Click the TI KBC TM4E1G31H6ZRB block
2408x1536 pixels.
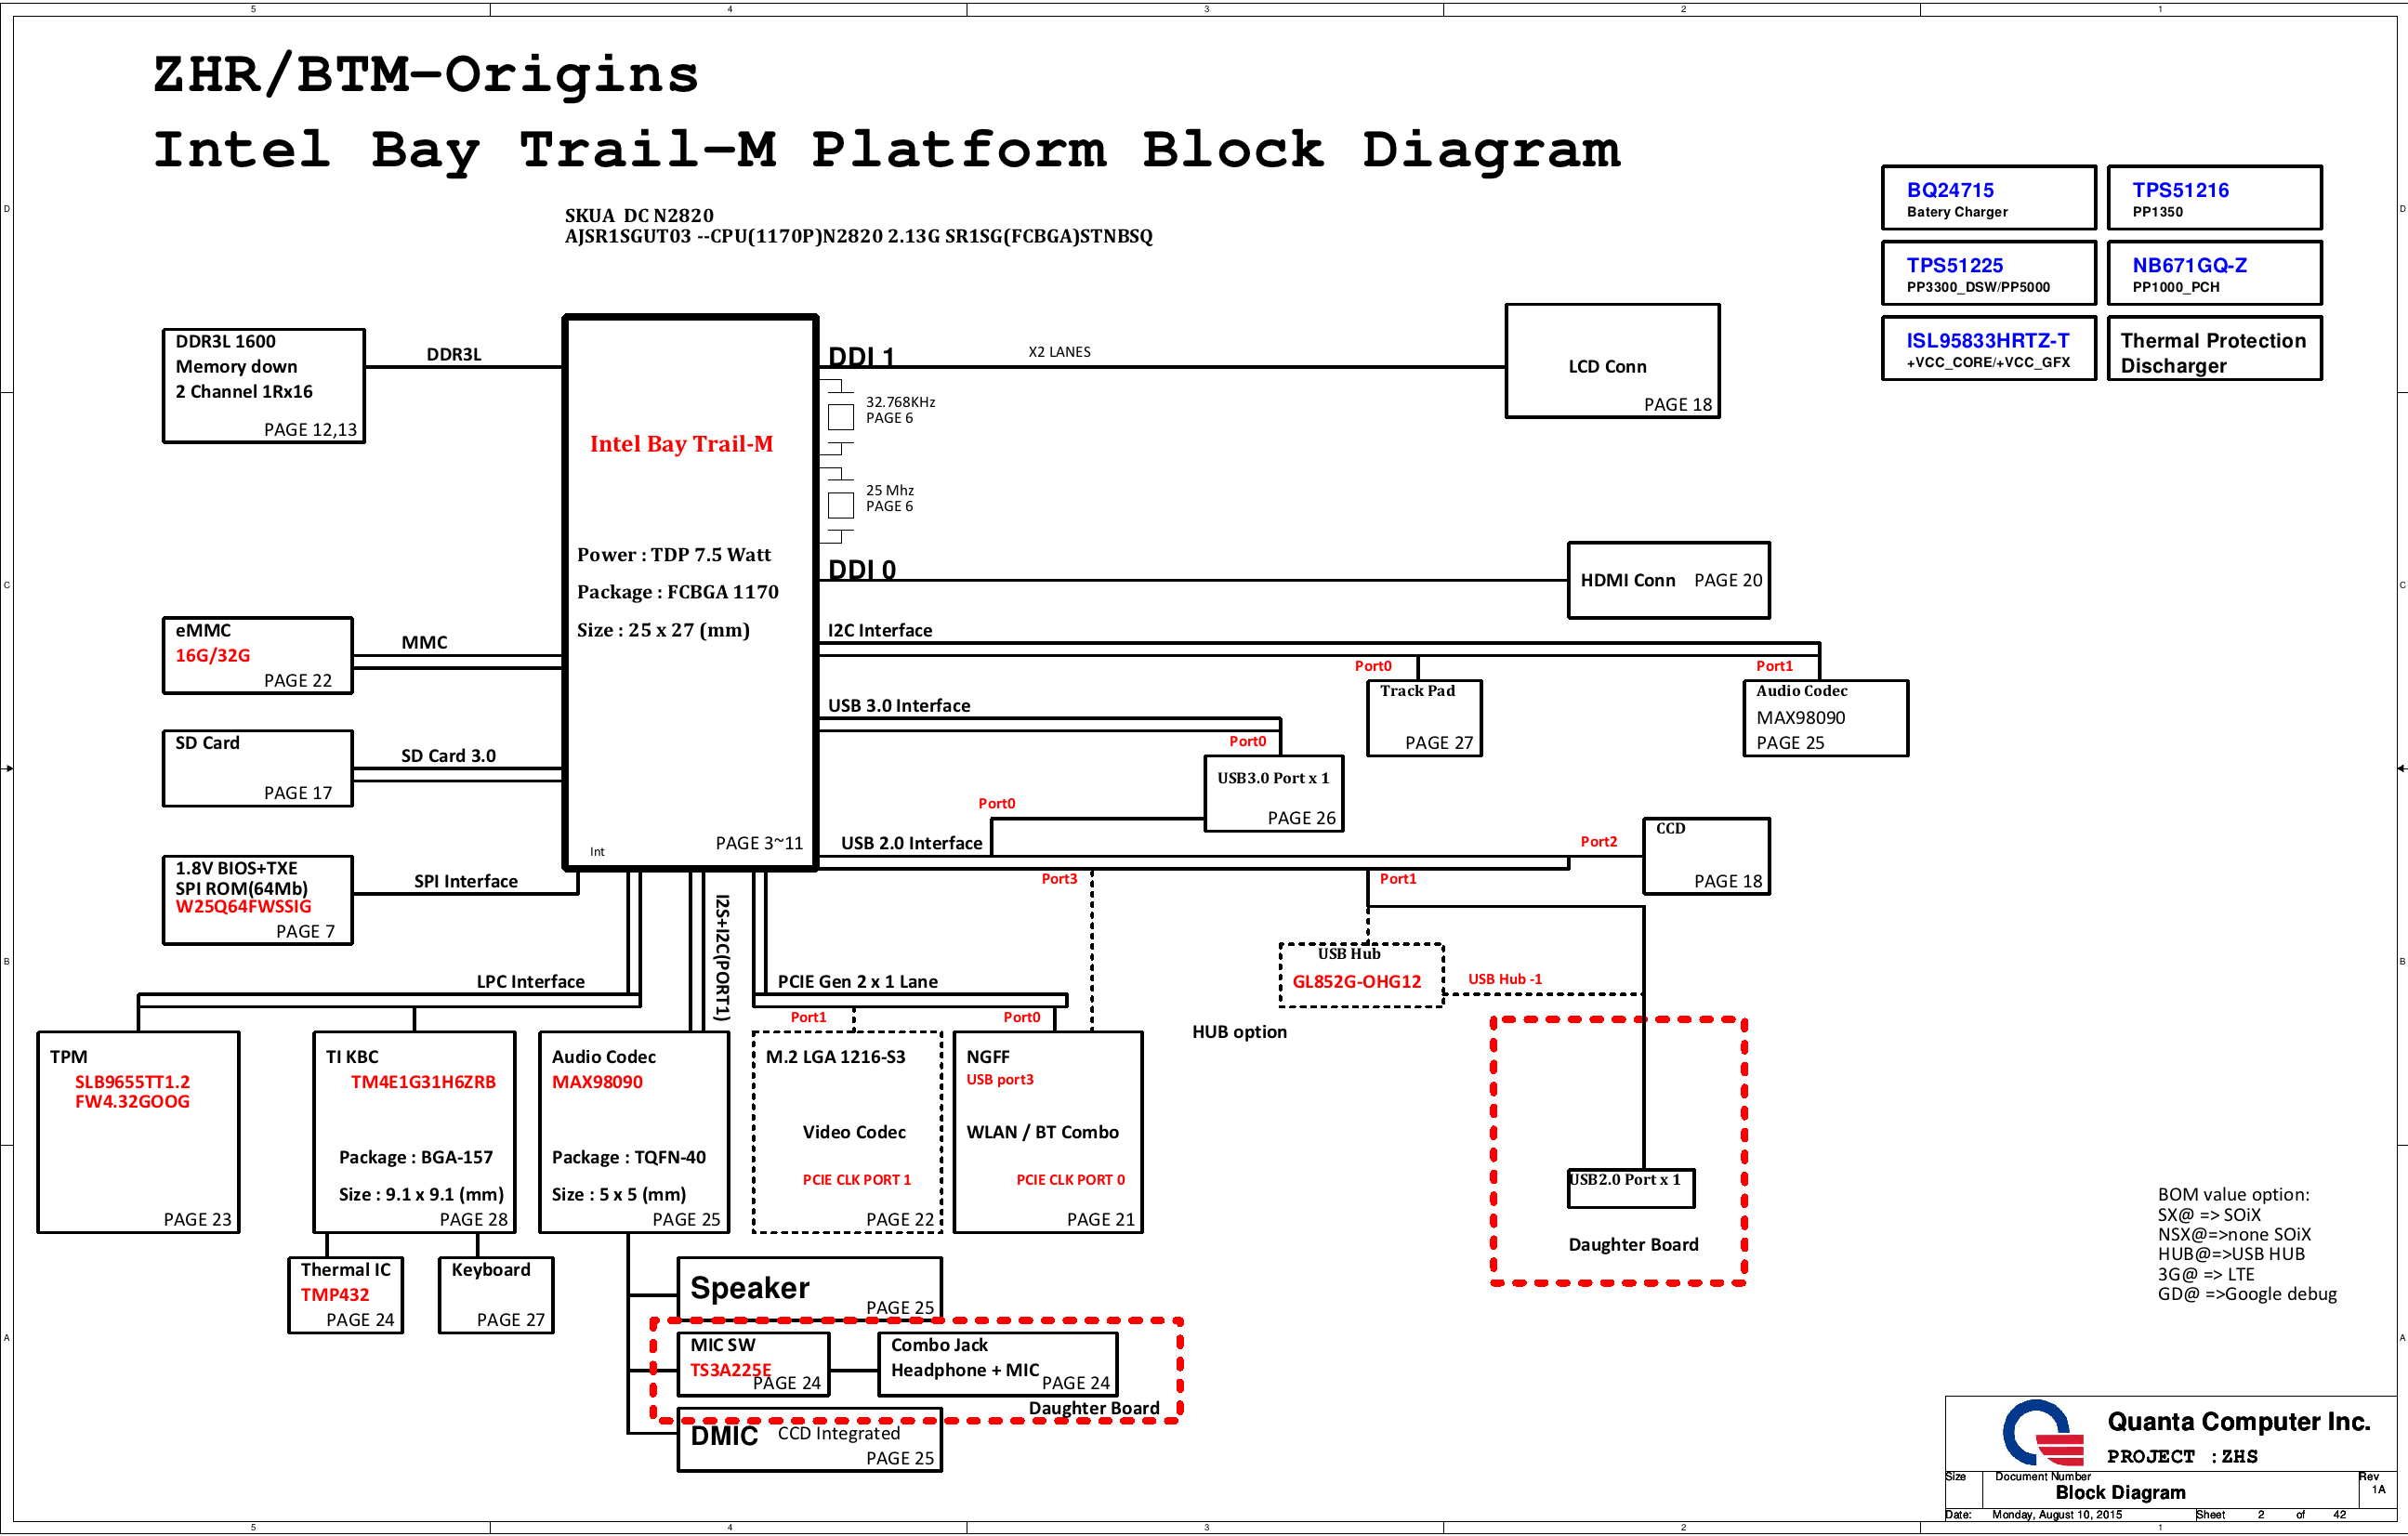[415, 1132]
